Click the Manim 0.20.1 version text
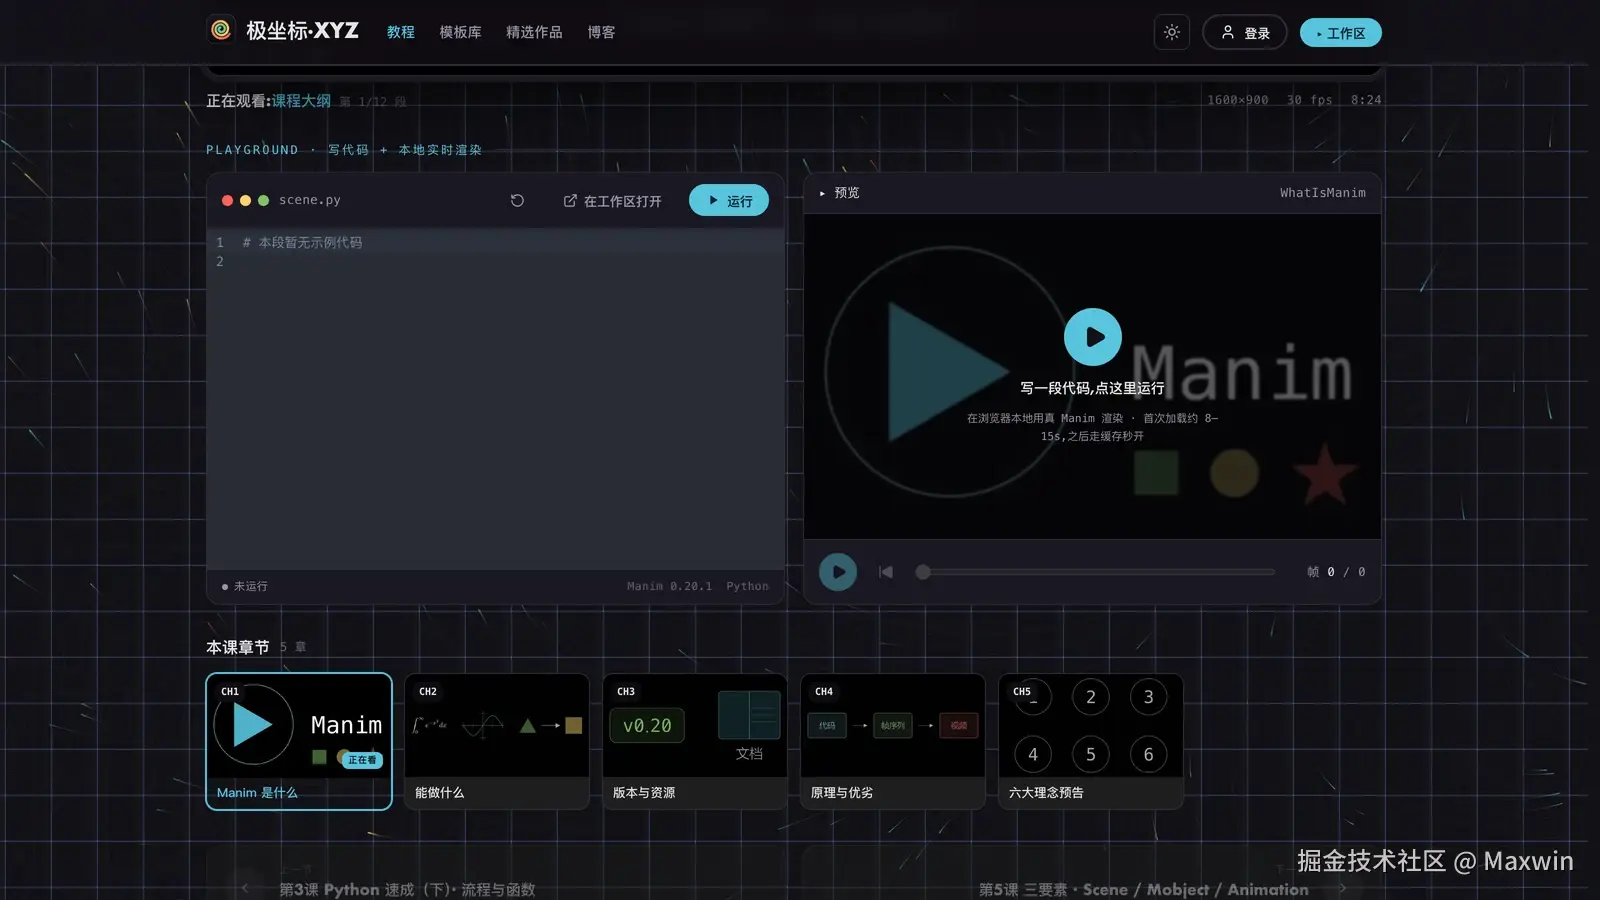 [x=669, y=586]
